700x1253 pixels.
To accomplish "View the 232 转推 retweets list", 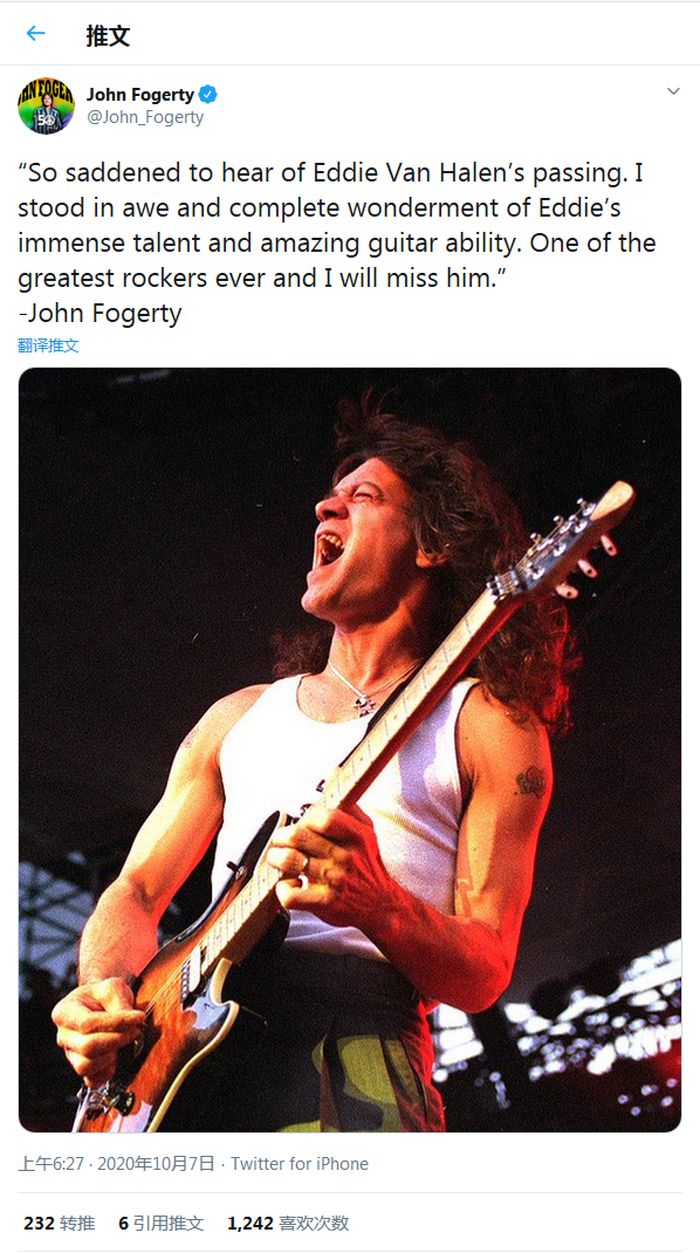I will (59, 1223).
